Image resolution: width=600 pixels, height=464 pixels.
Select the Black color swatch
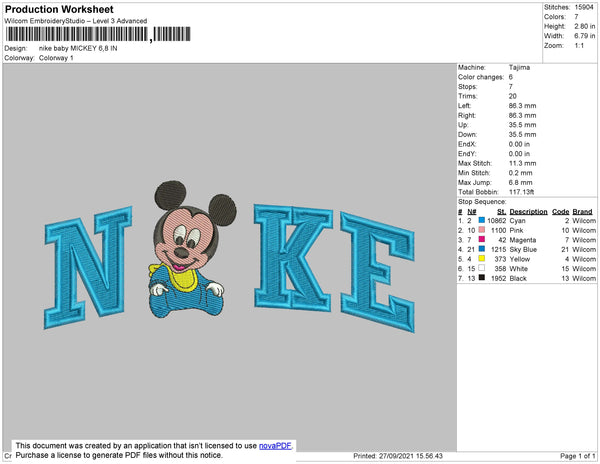pos(481,278)
